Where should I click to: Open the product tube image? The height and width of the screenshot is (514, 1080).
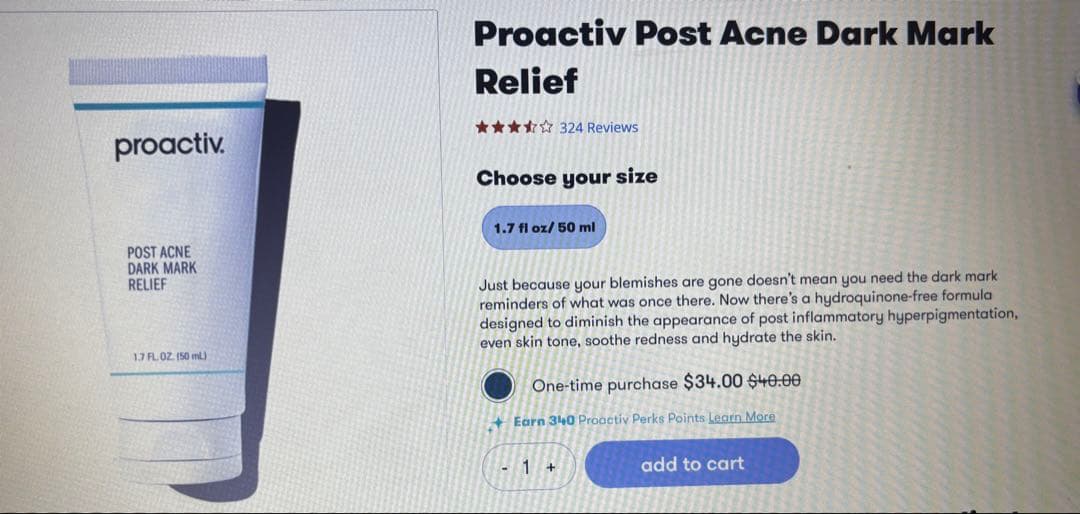coord(179,269)
